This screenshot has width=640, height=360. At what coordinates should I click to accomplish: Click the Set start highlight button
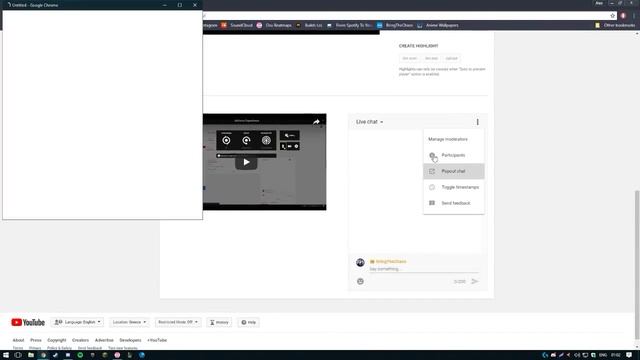pos(409,58)
